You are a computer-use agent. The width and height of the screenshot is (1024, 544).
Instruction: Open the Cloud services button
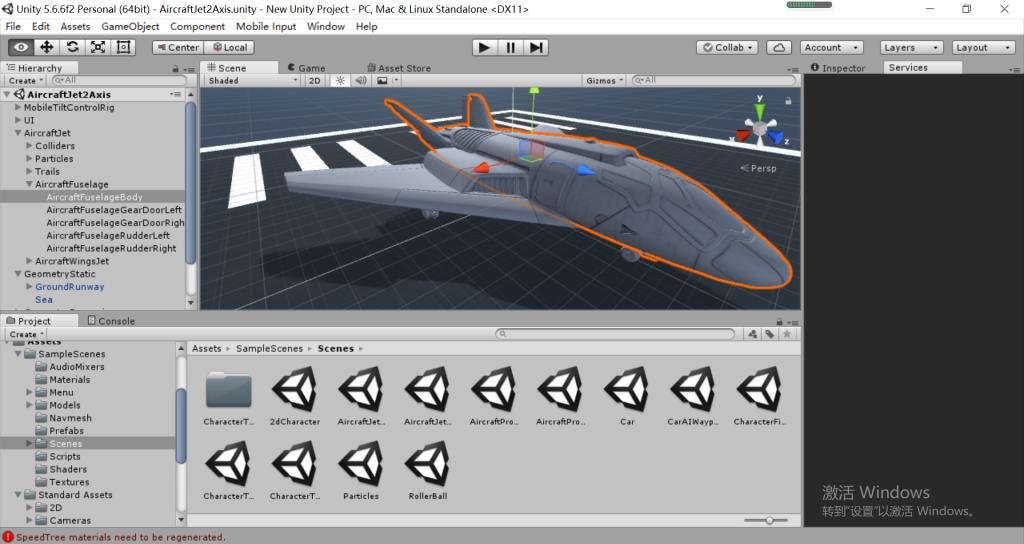[x=778, y=48]
